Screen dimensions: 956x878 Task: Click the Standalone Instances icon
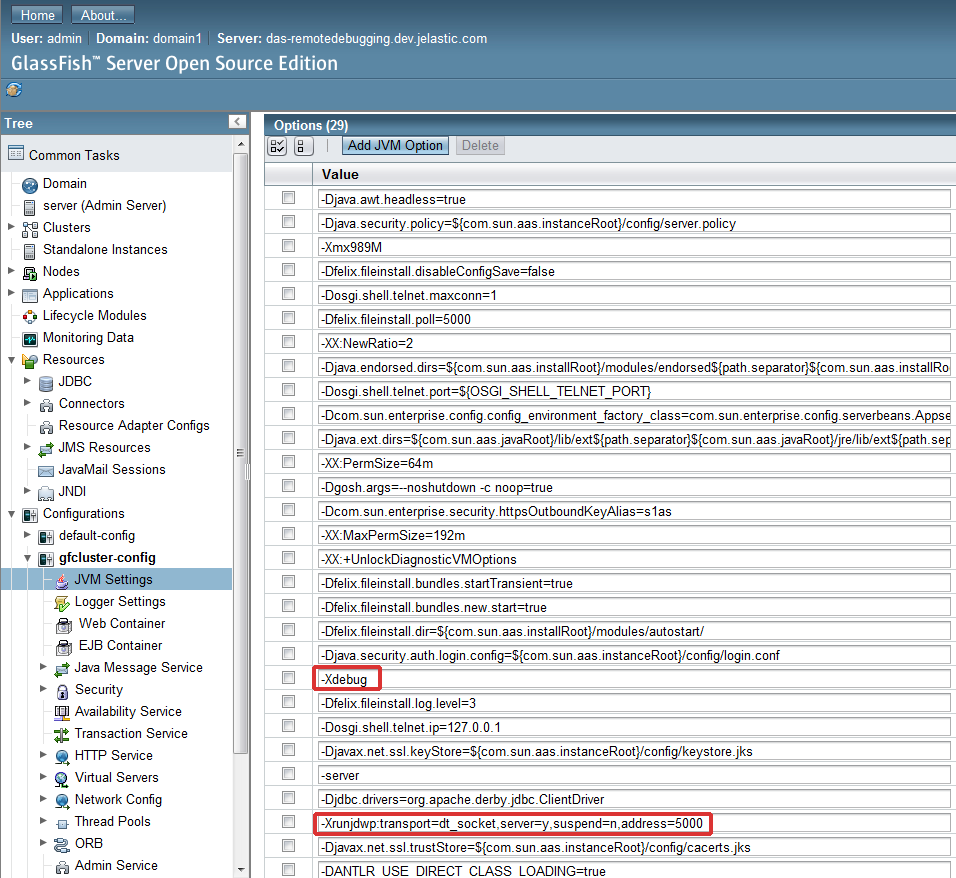tap(29, 251)
